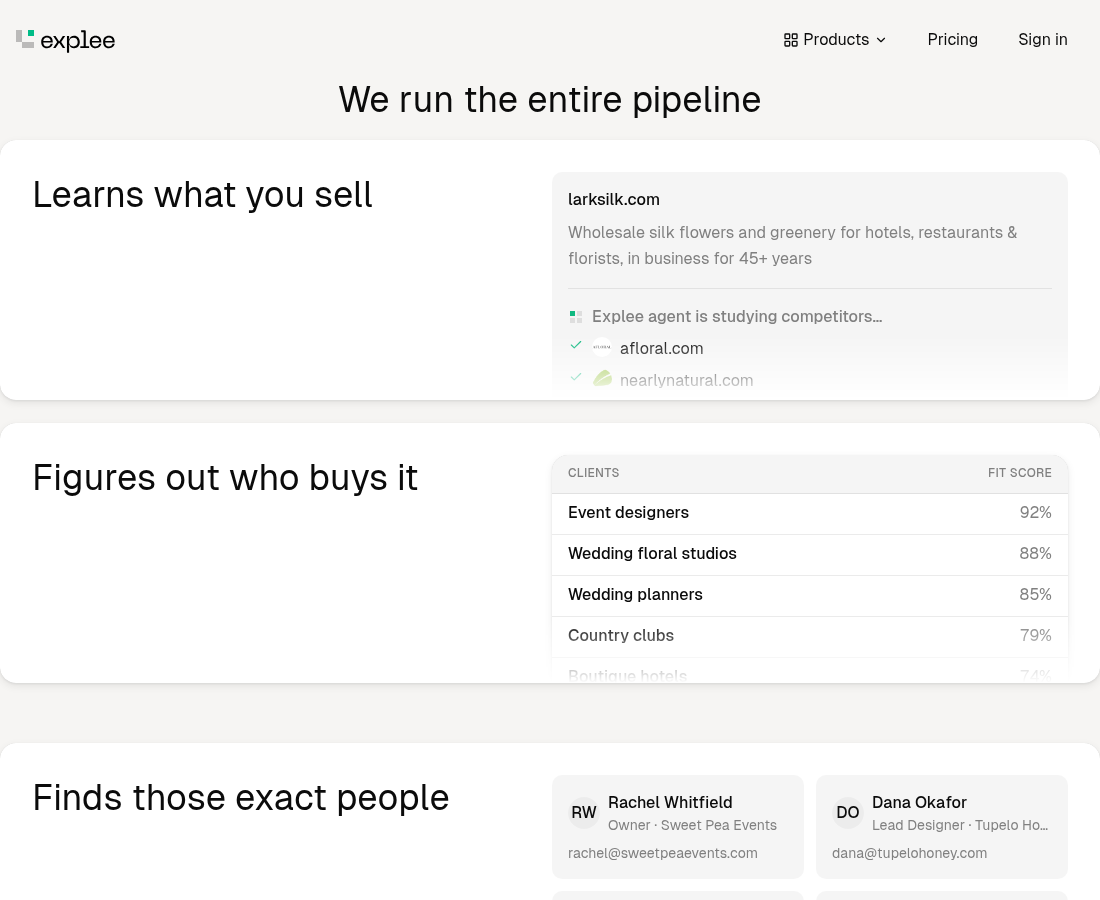Click the 79% fit score value

1035,635
